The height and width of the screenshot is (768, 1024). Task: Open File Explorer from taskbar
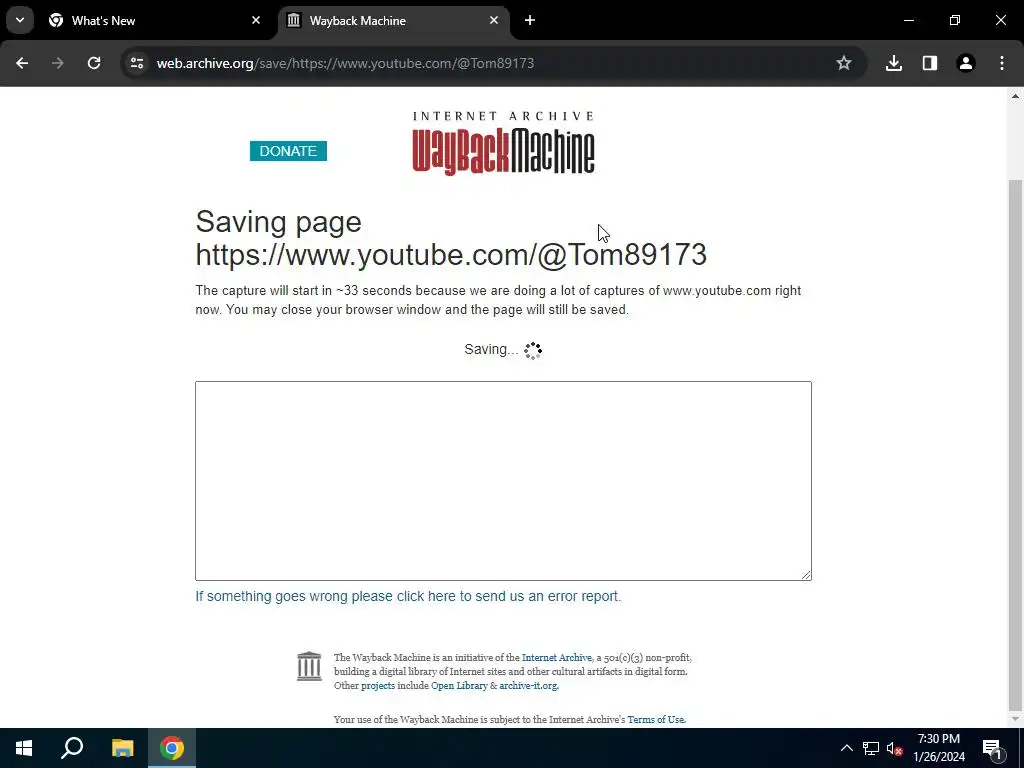click(x=122, y=748)
